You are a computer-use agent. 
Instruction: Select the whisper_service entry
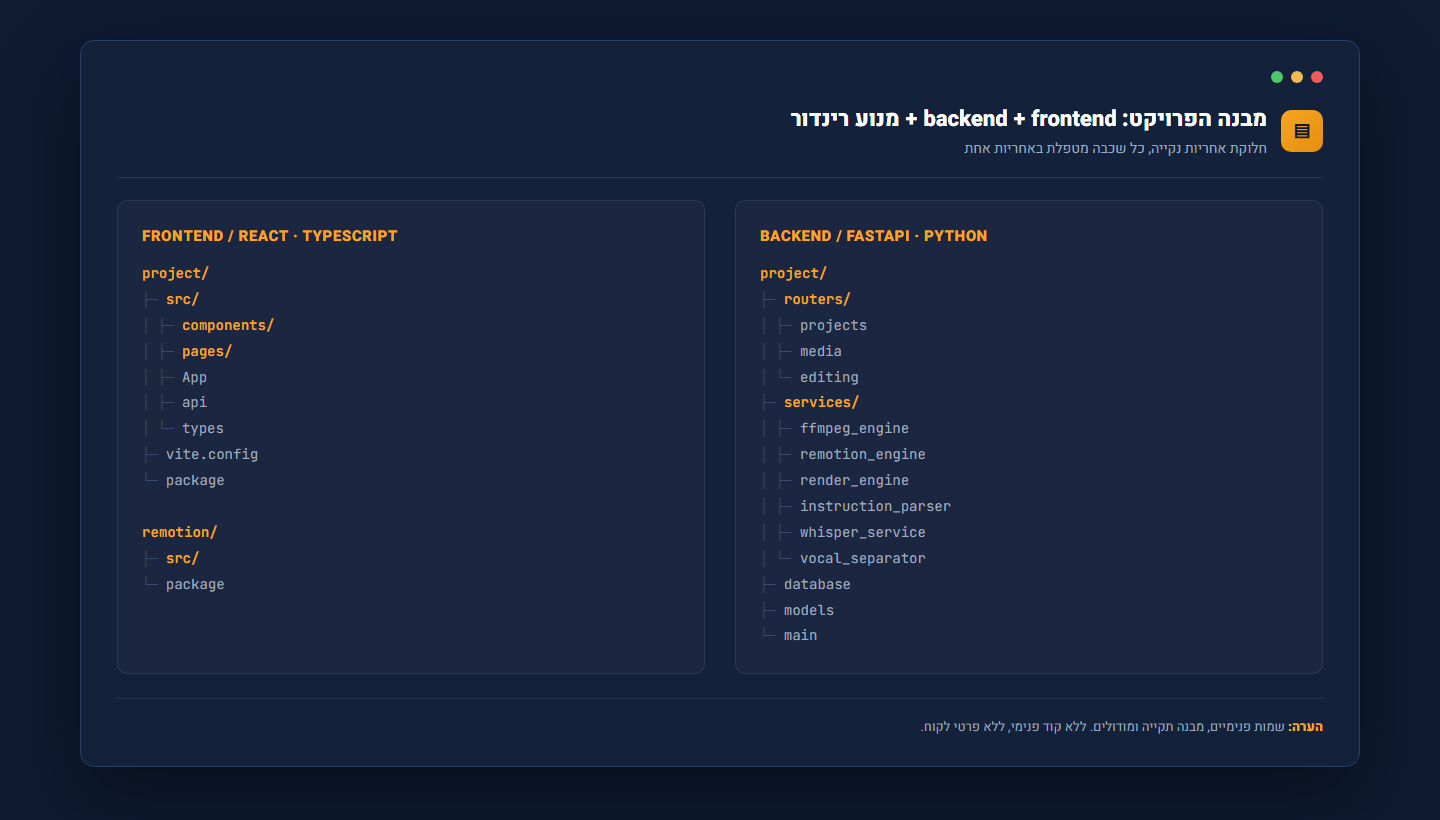[863, 532]
